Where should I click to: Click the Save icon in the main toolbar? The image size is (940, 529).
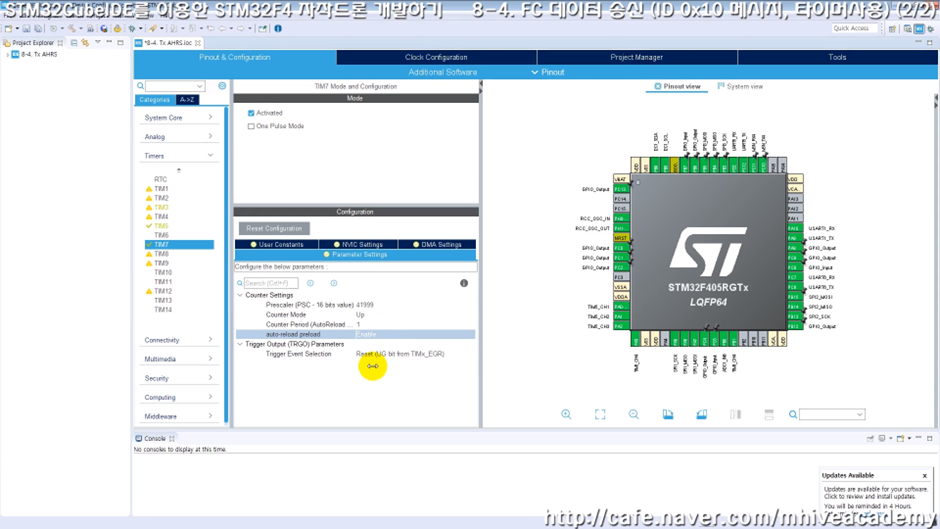coord(26,28)
